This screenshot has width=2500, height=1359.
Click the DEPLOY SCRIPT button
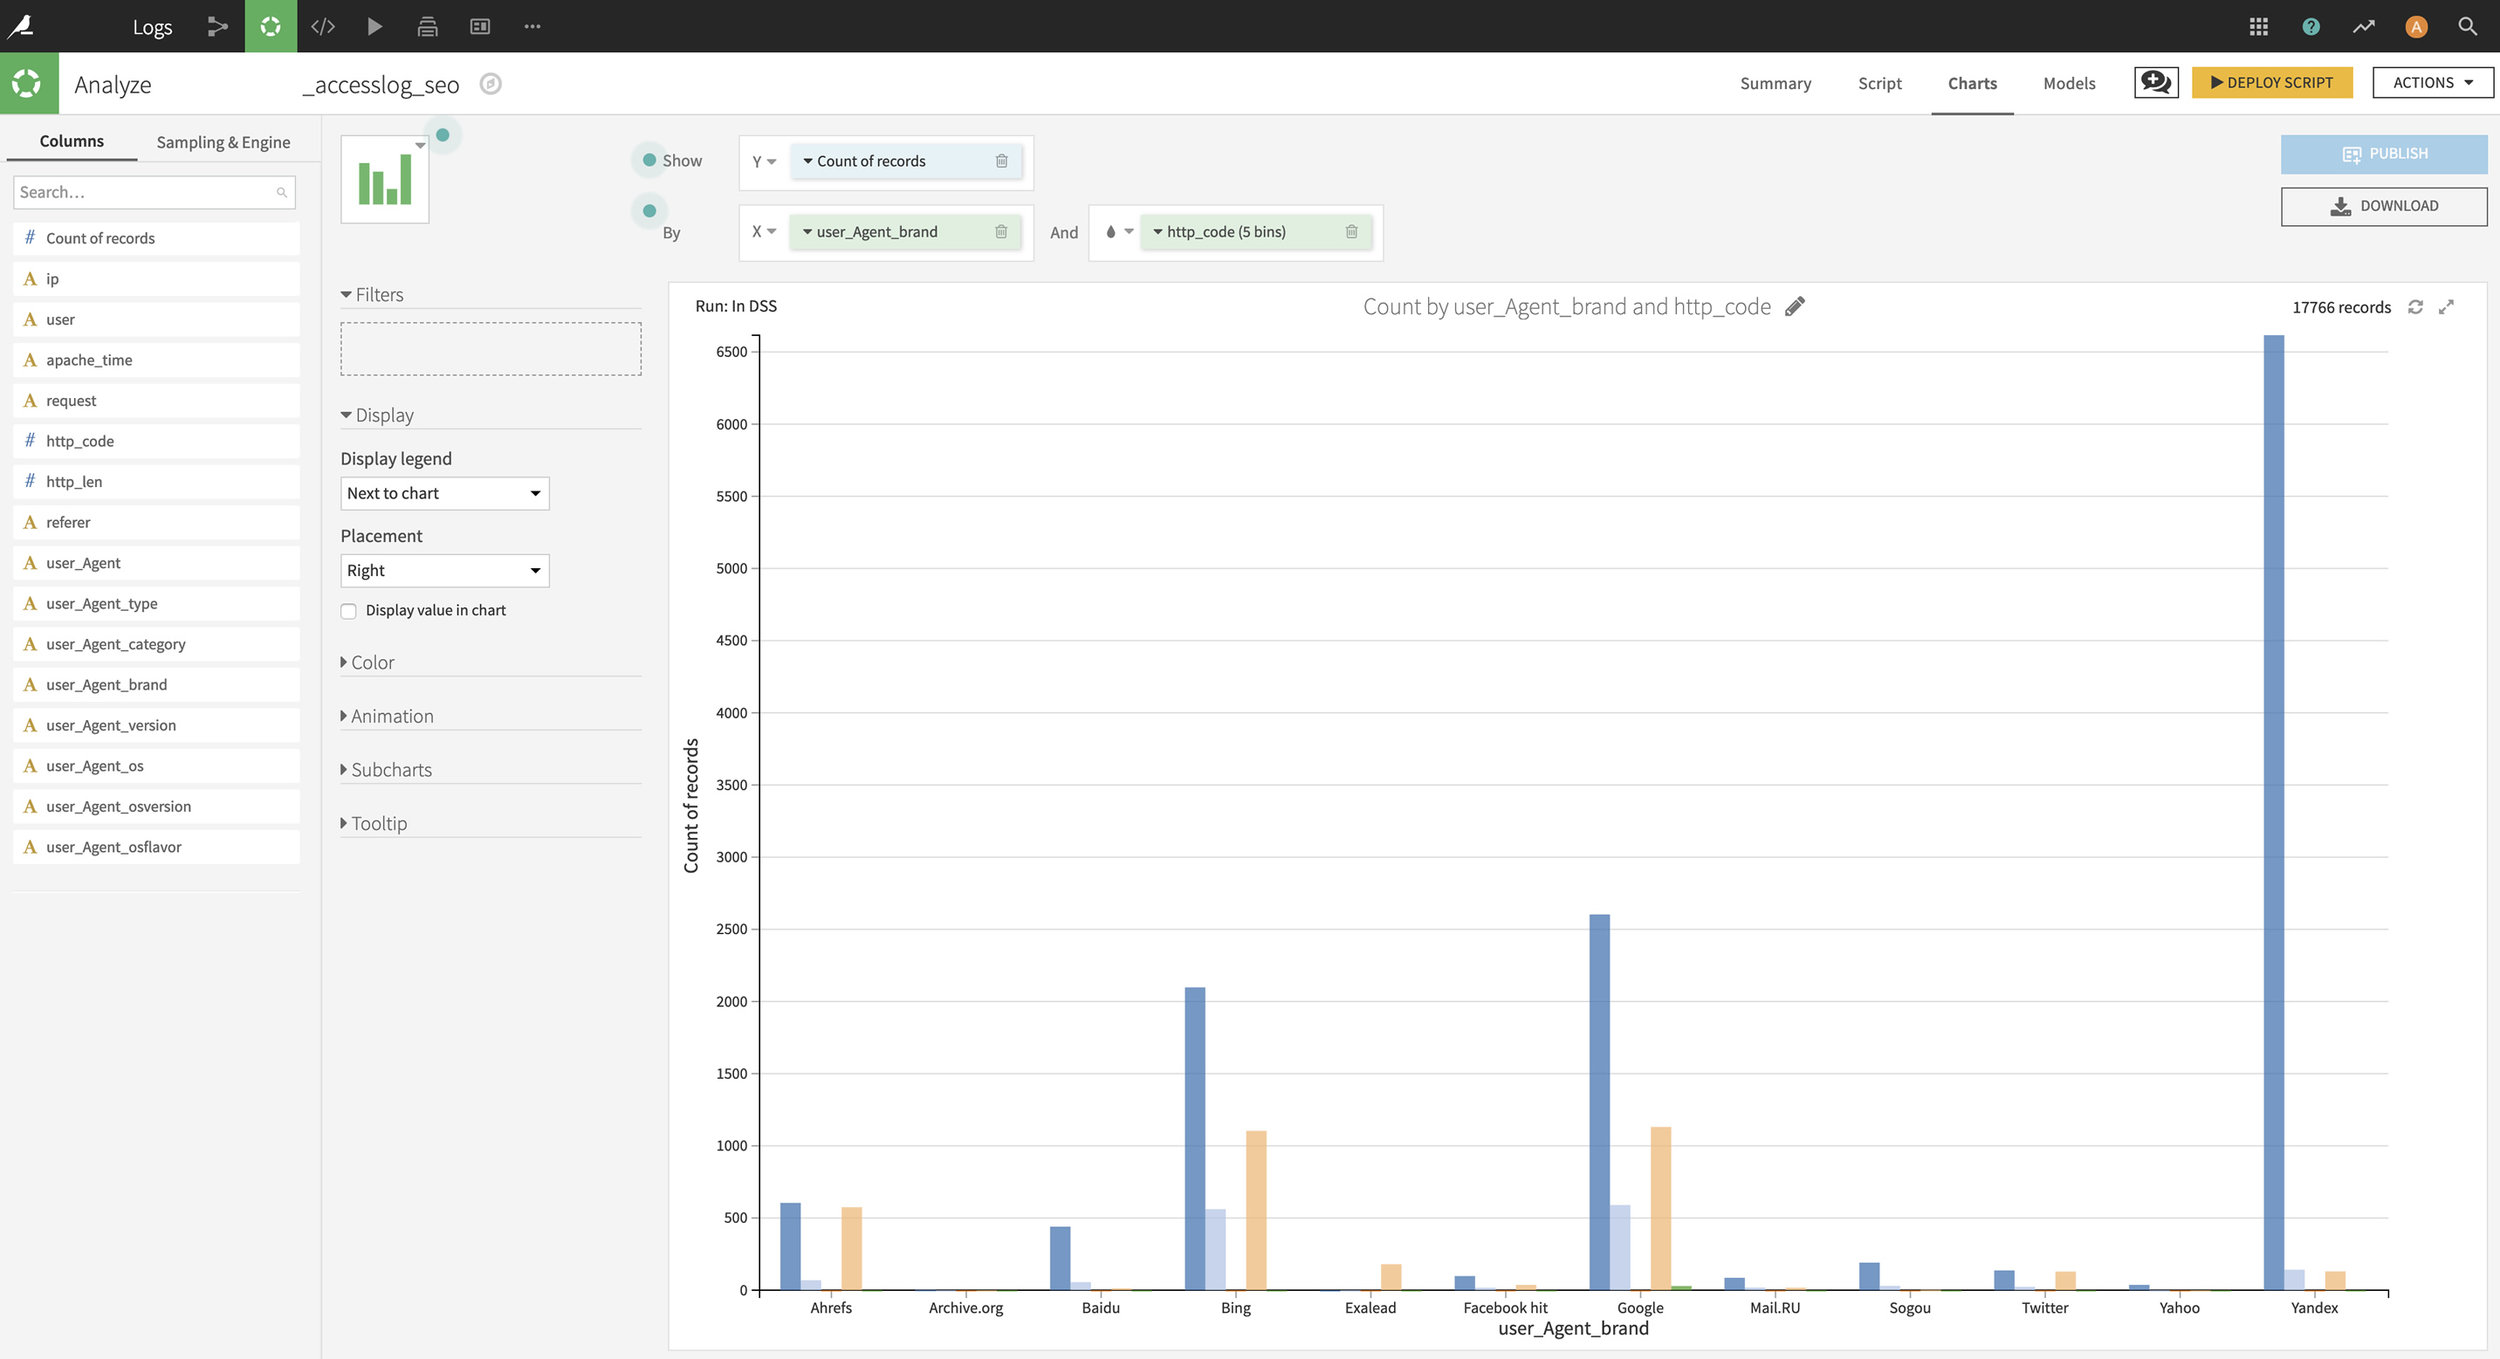[x=2272, y=83]
